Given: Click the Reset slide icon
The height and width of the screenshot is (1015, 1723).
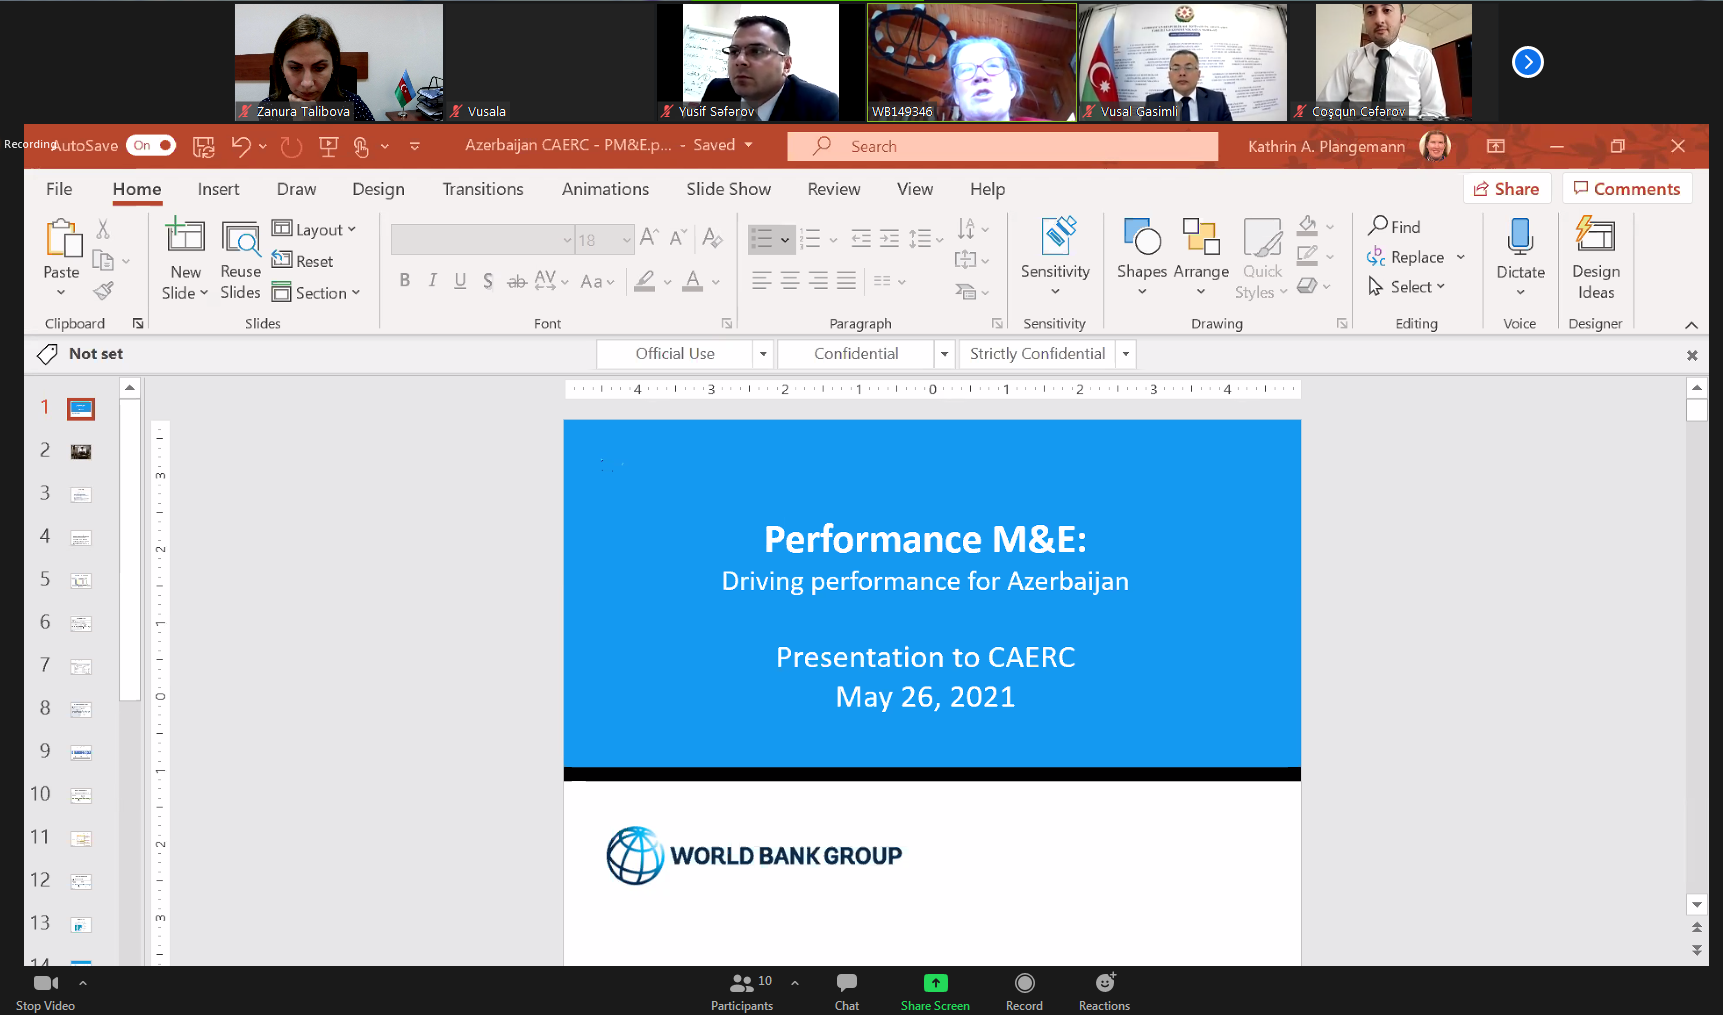Looking at the screenshot, I should (x=282, y=260).
